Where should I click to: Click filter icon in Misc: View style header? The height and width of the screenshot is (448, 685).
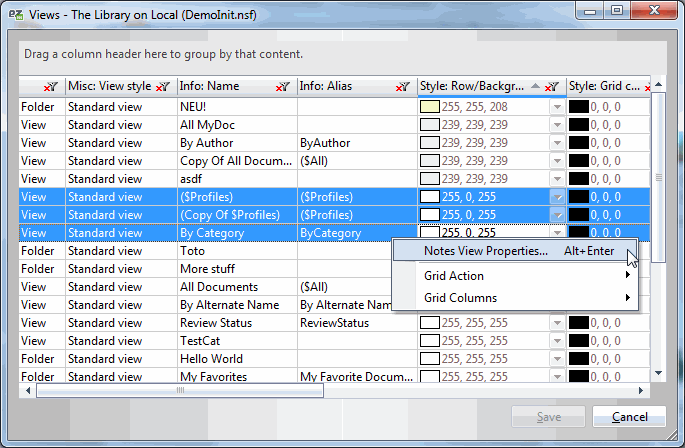tap(164, 87)
